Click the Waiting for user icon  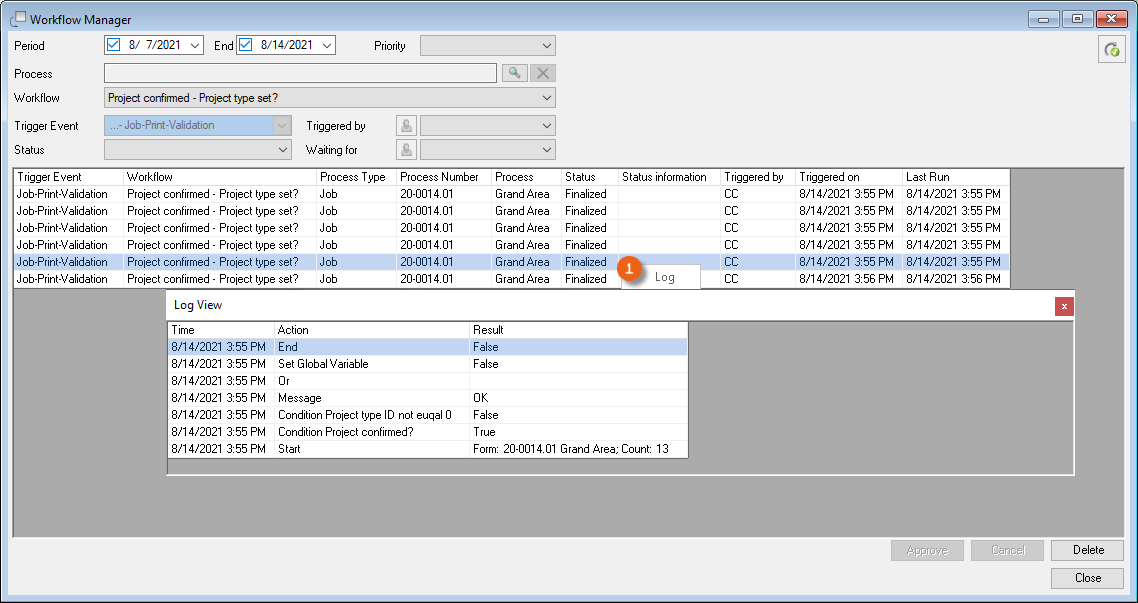click(x=407, y=150)
